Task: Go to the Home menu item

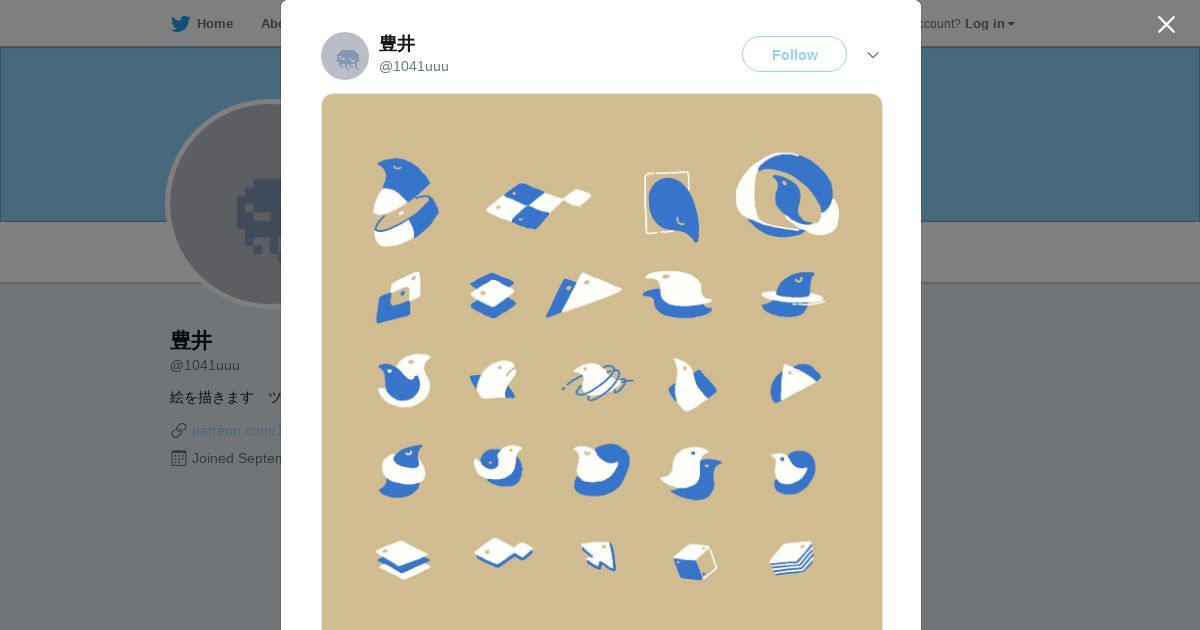Action: (214, 24)
